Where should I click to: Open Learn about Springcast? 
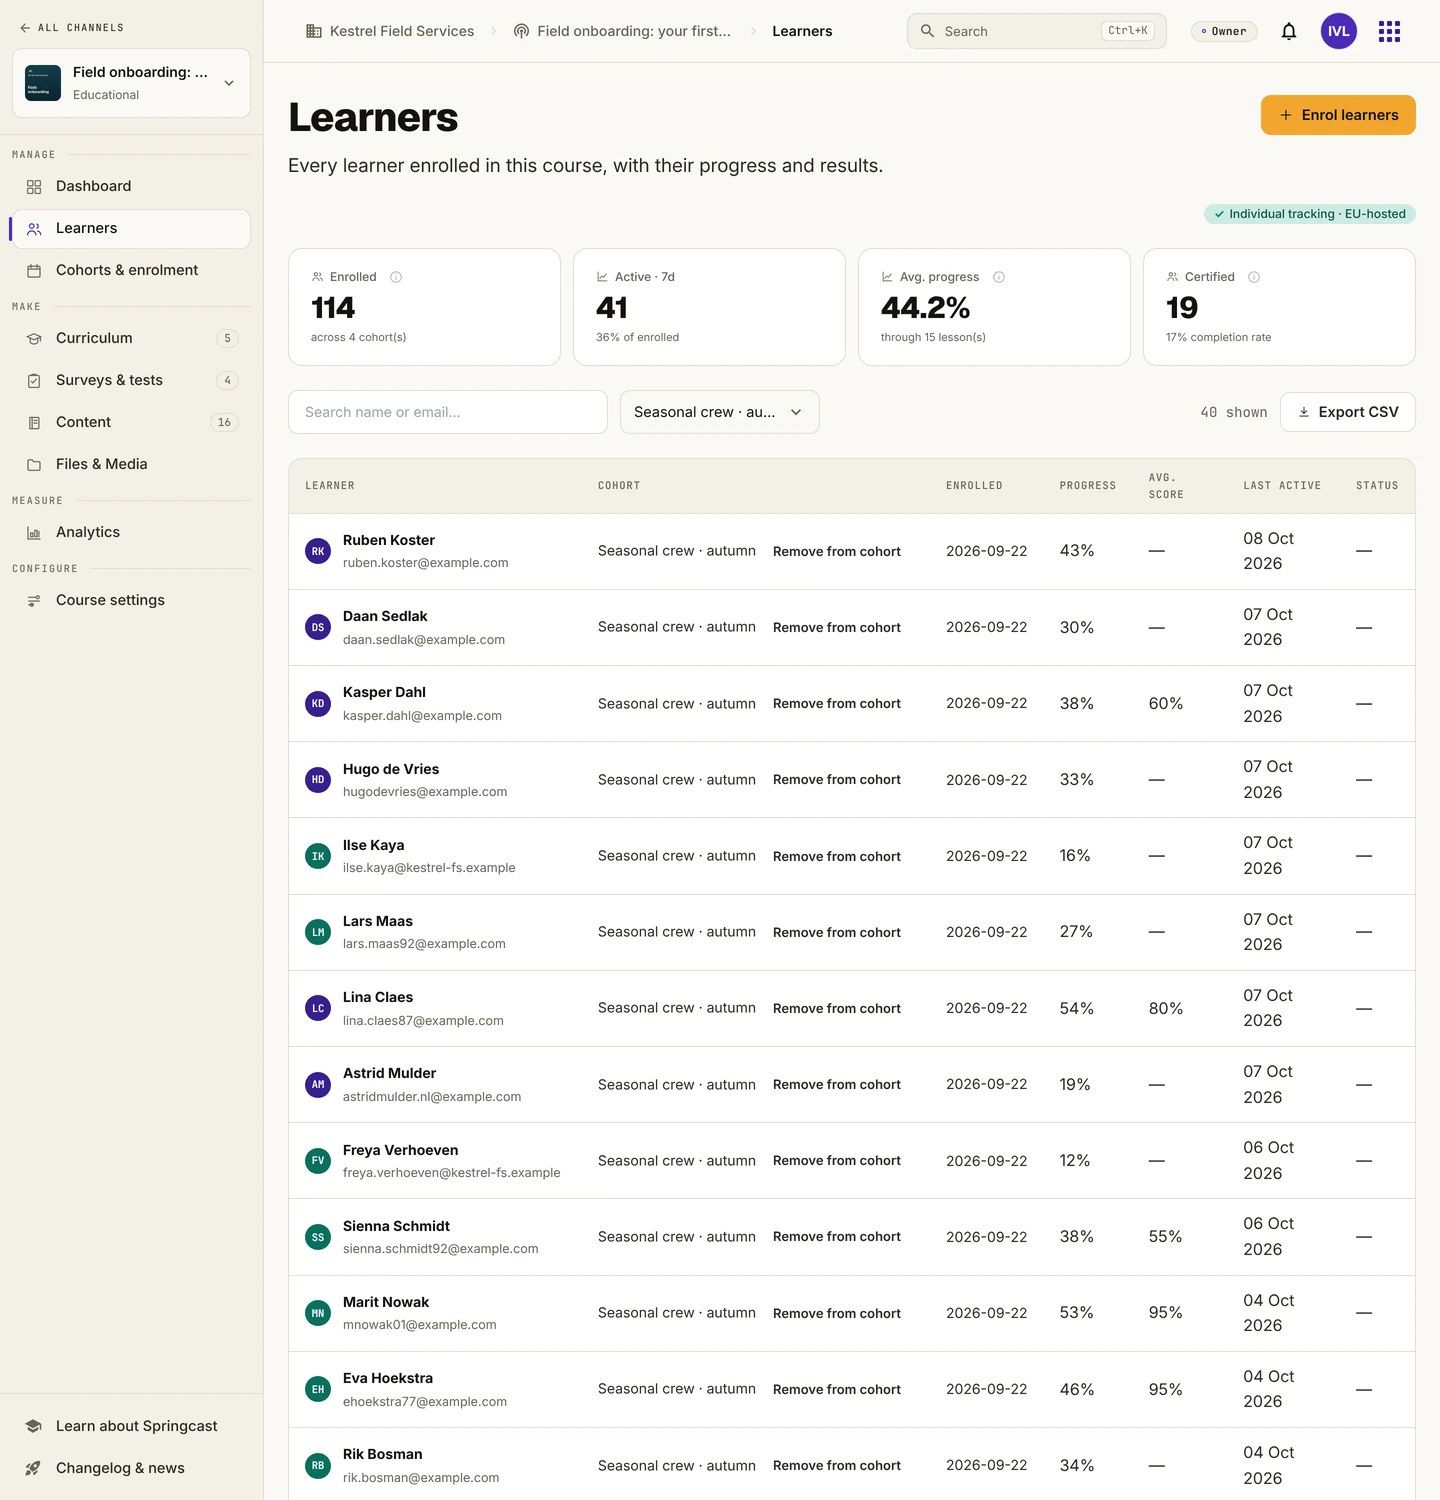click(131, 1426)
